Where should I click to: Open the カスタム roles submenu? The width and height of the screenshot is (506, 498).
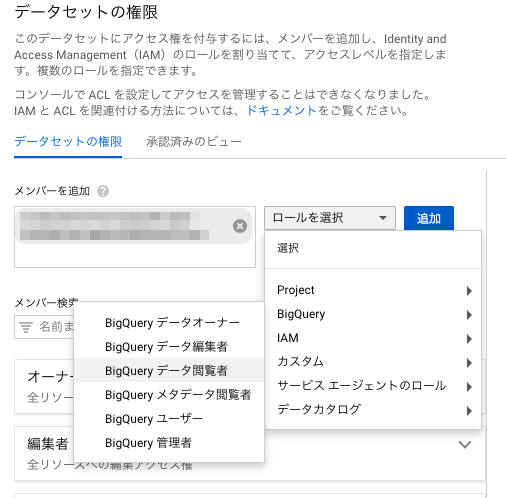click(373, 362)
